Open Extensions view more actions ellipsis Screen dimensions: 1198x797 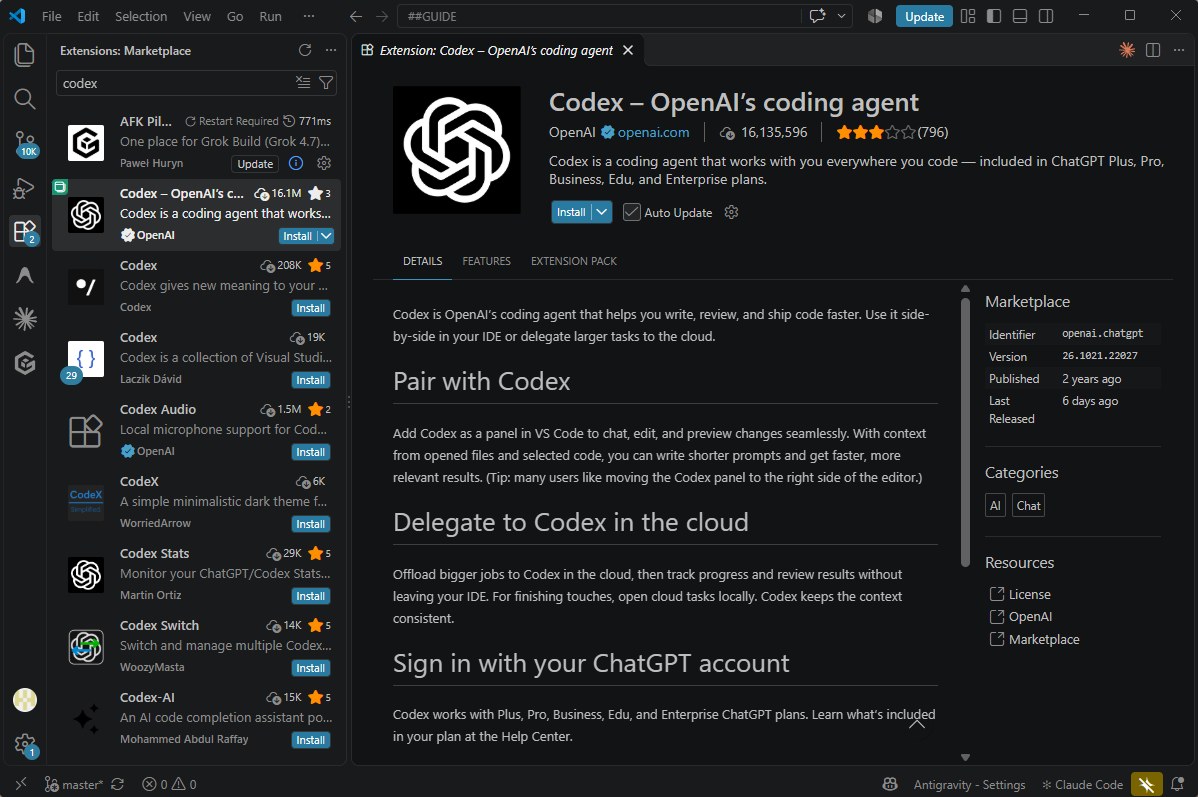pyautogui.click(x=331, y=50)
